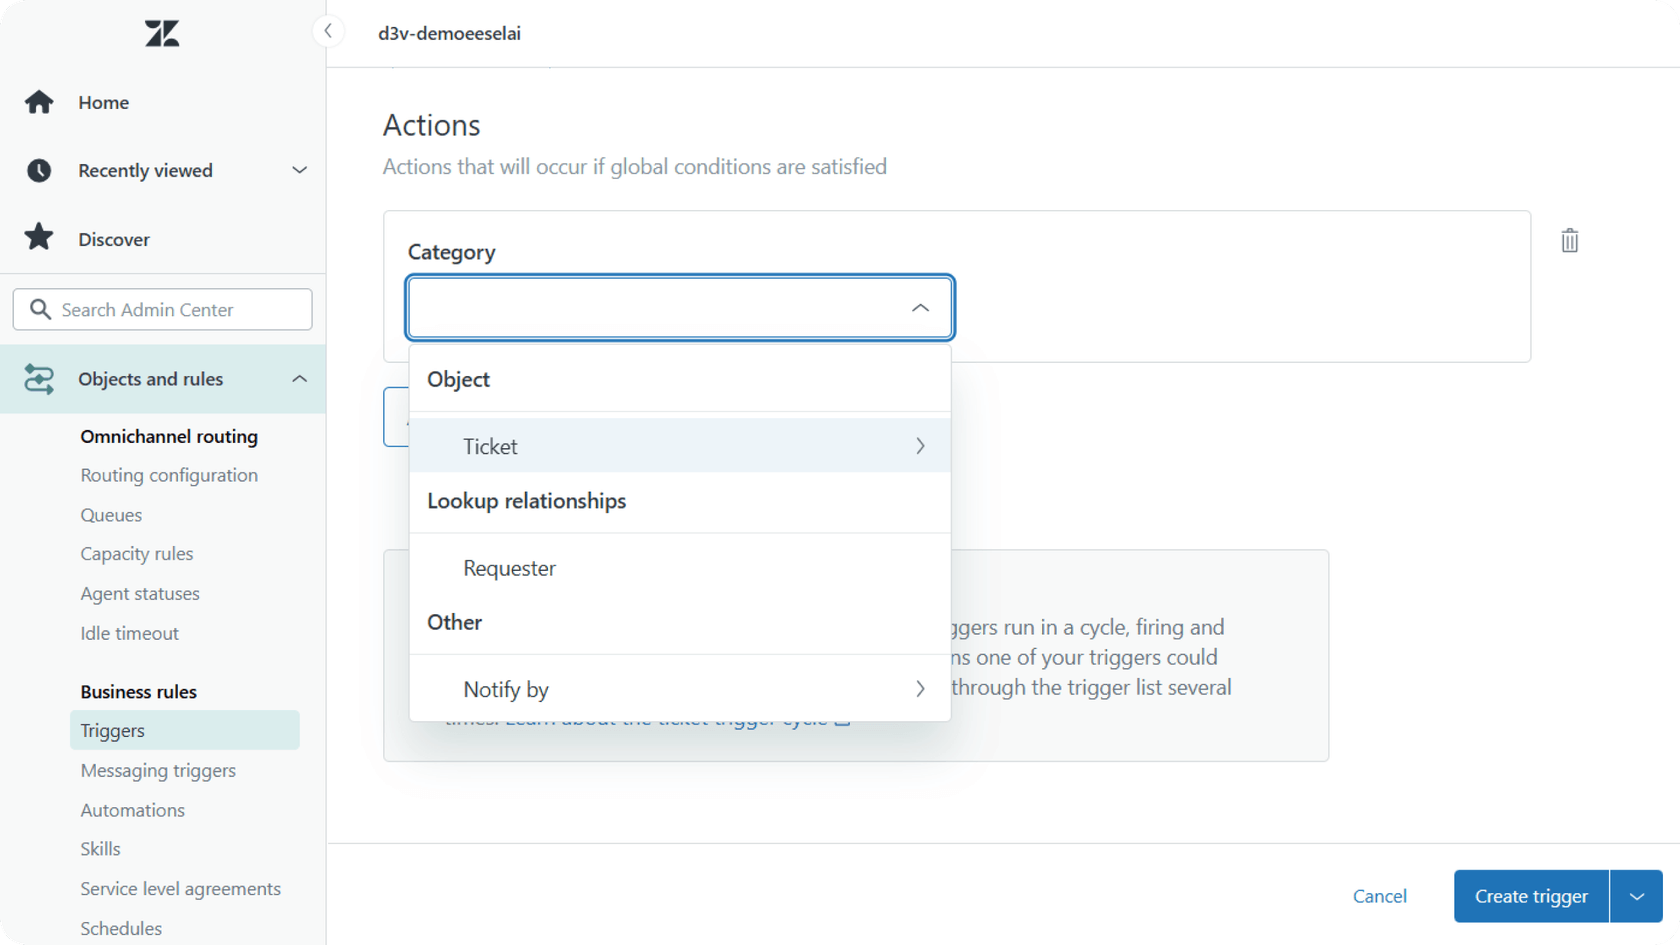The image size is (1680, 945).
Task: Click the Create trigger button
Action: click(x=1529, y=896)
